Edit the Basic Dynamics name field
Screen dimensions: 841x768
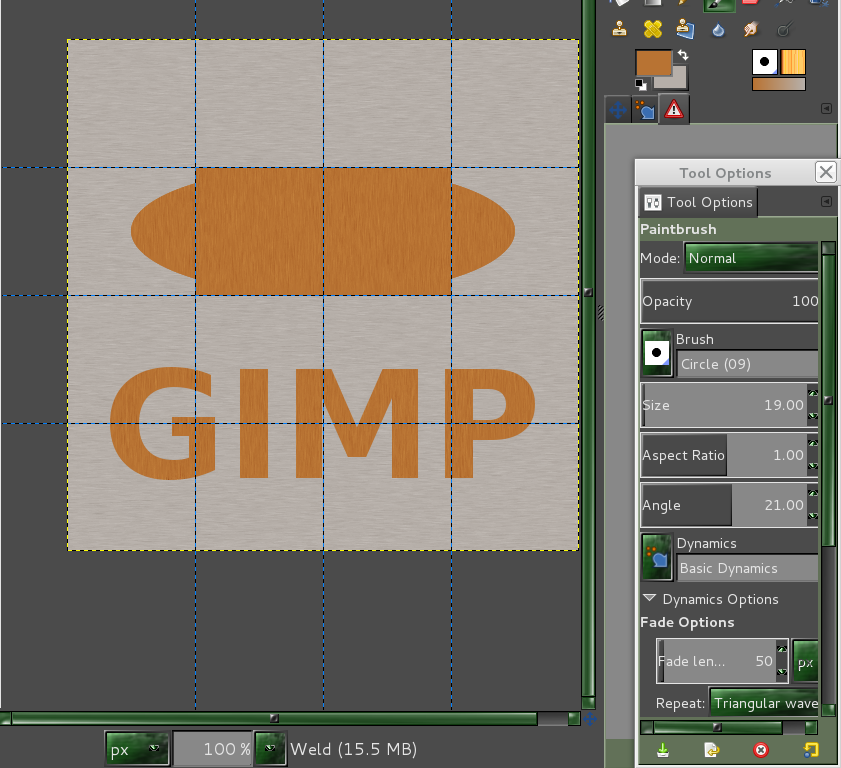pos(748,568)
